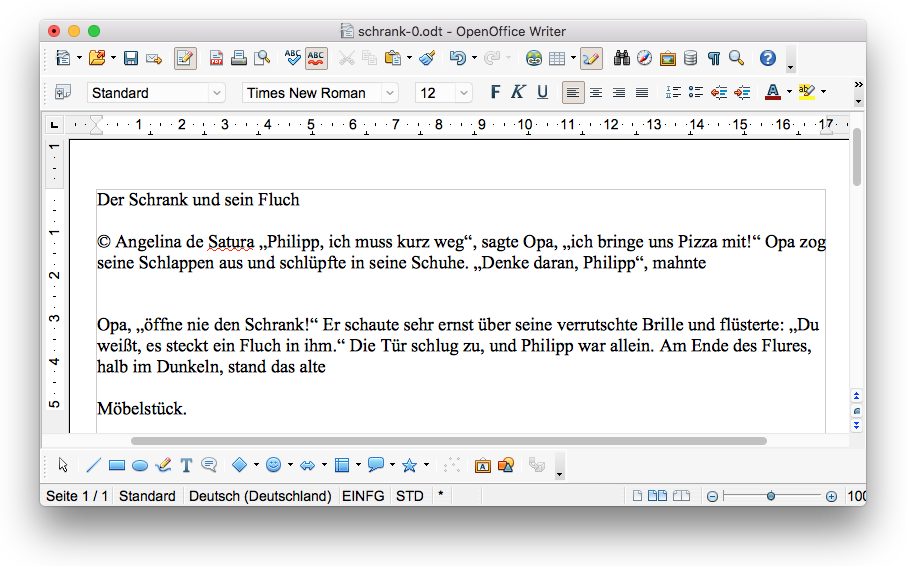Toggle Underline (U) formatting
Viewport: 906px width, 566px height.
point(542,92)
